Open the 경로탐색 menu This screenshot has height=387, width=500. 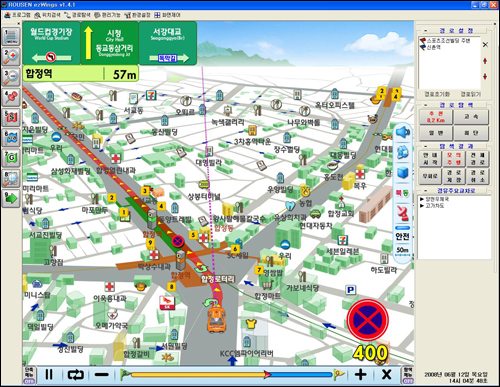[77, 15]
